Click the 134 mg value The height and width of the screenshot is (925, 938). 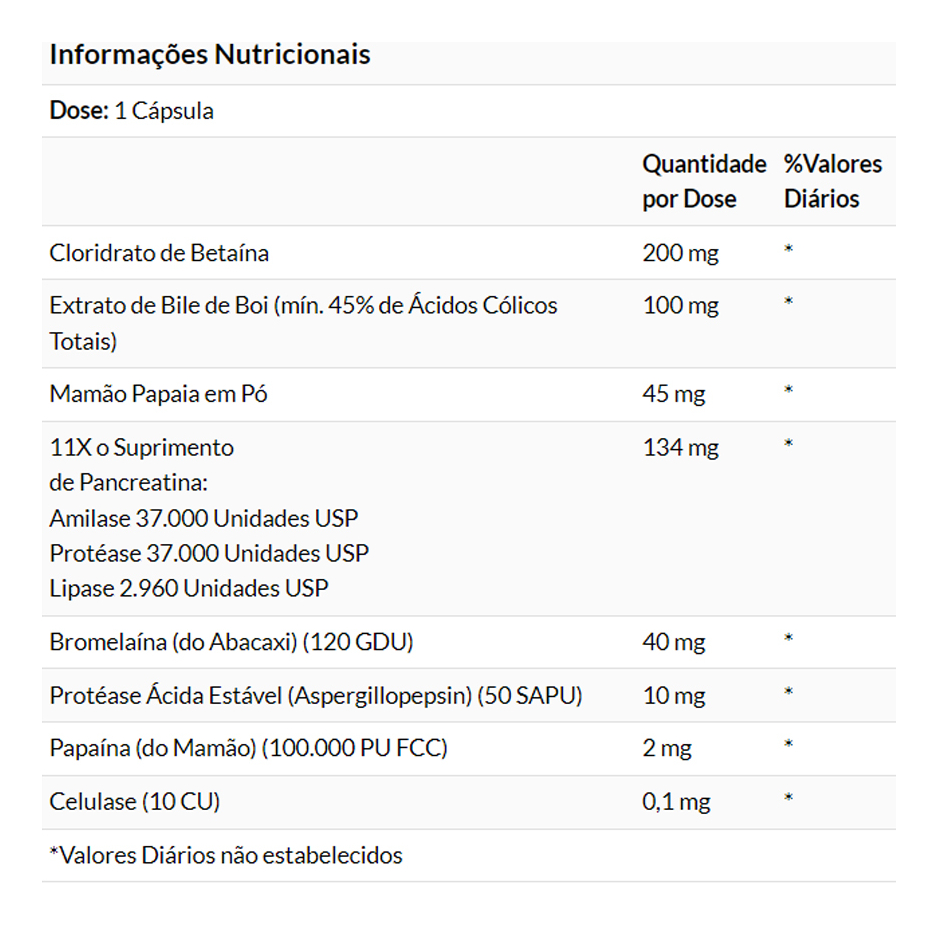[x=680, y=447]
